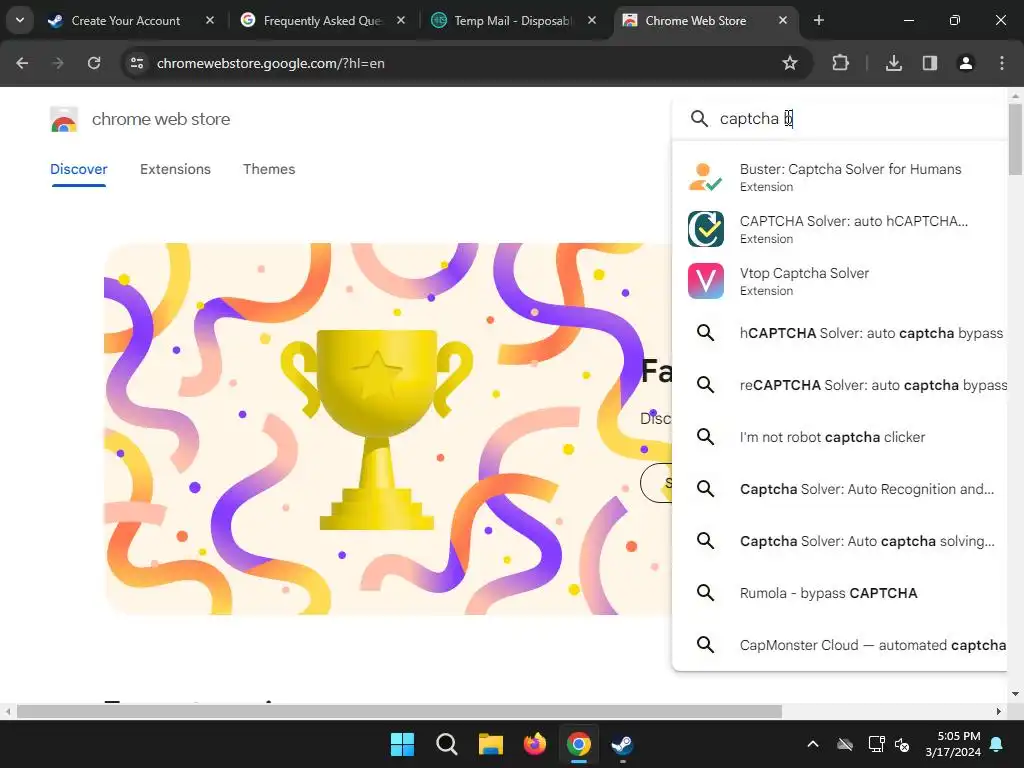Open the Downloads icon in toolbar
The height and width of the screenshot is (768, 1024).
point(894,63)
